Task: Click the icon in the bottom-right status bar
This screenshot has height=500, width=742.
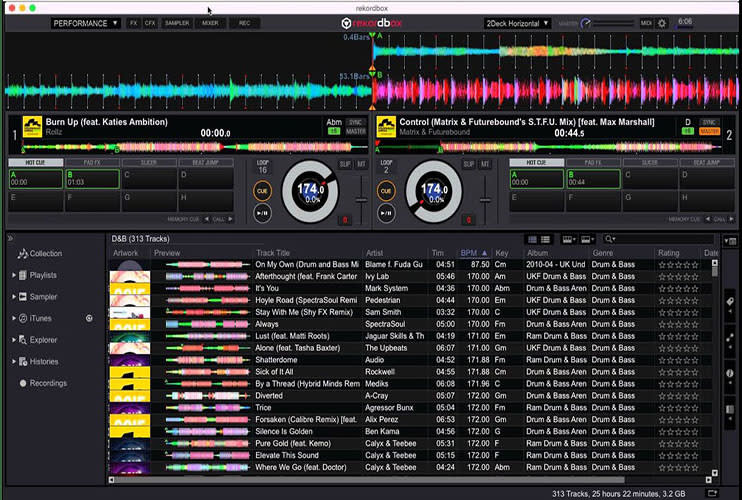Action: pyautogui.click(x=712, y=493)
